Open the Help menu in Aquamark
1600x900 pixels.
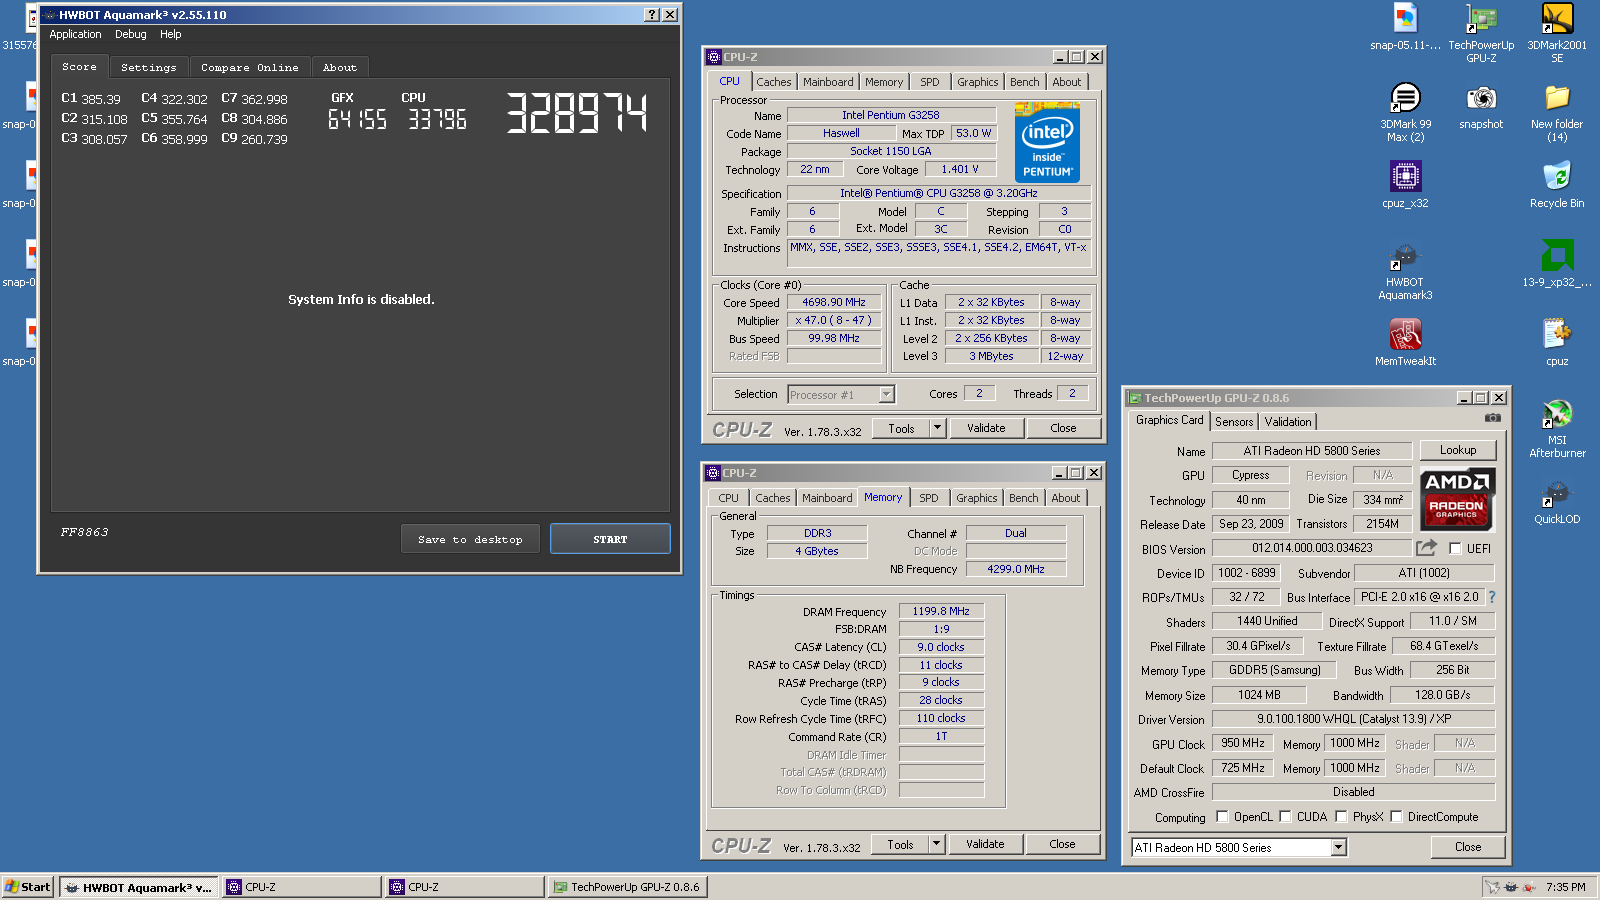170,34
